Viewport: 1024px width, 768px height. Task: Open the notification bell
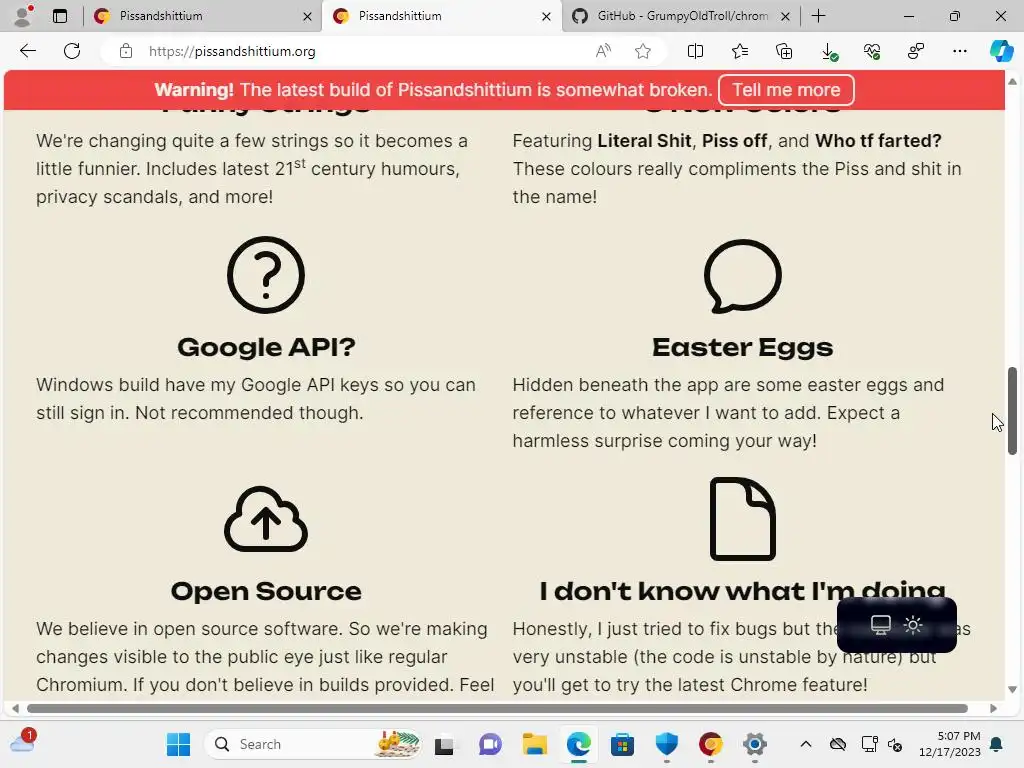tap(997, 744)
